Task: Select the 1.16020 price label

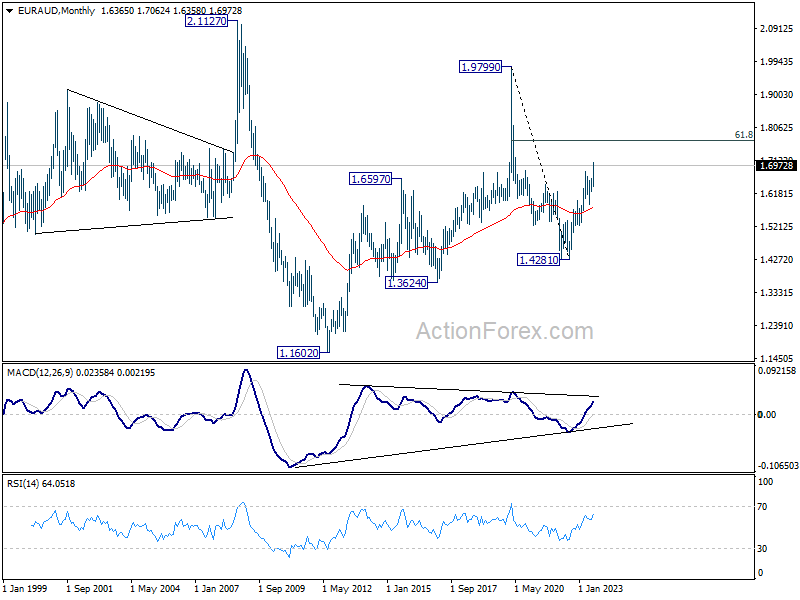Action: coord(299,353)
